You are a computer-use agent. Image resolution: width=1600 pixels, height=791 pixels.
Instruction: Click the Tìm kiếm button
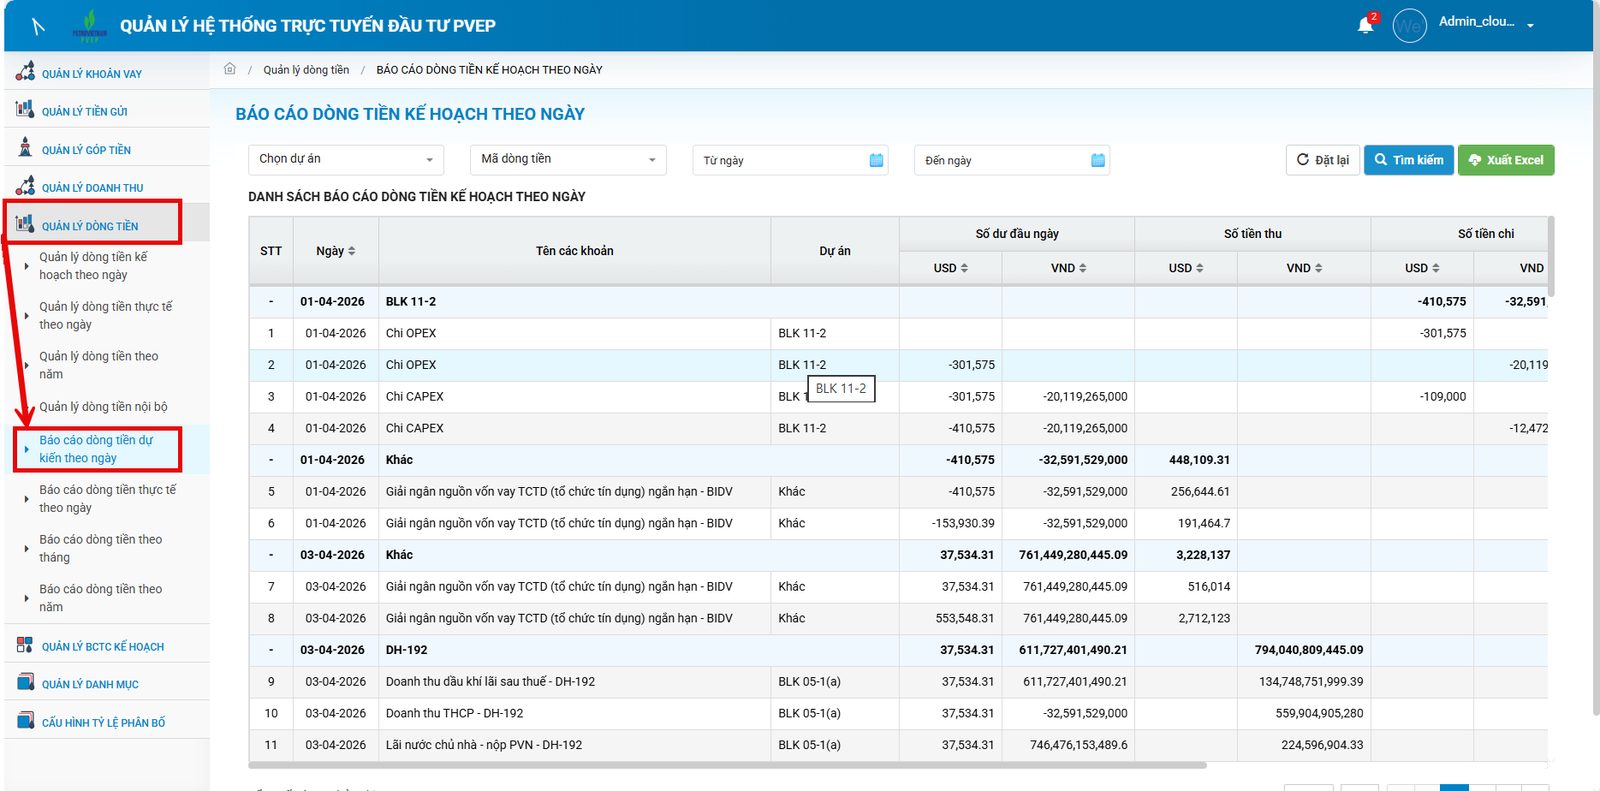[x=1408, y=160]
